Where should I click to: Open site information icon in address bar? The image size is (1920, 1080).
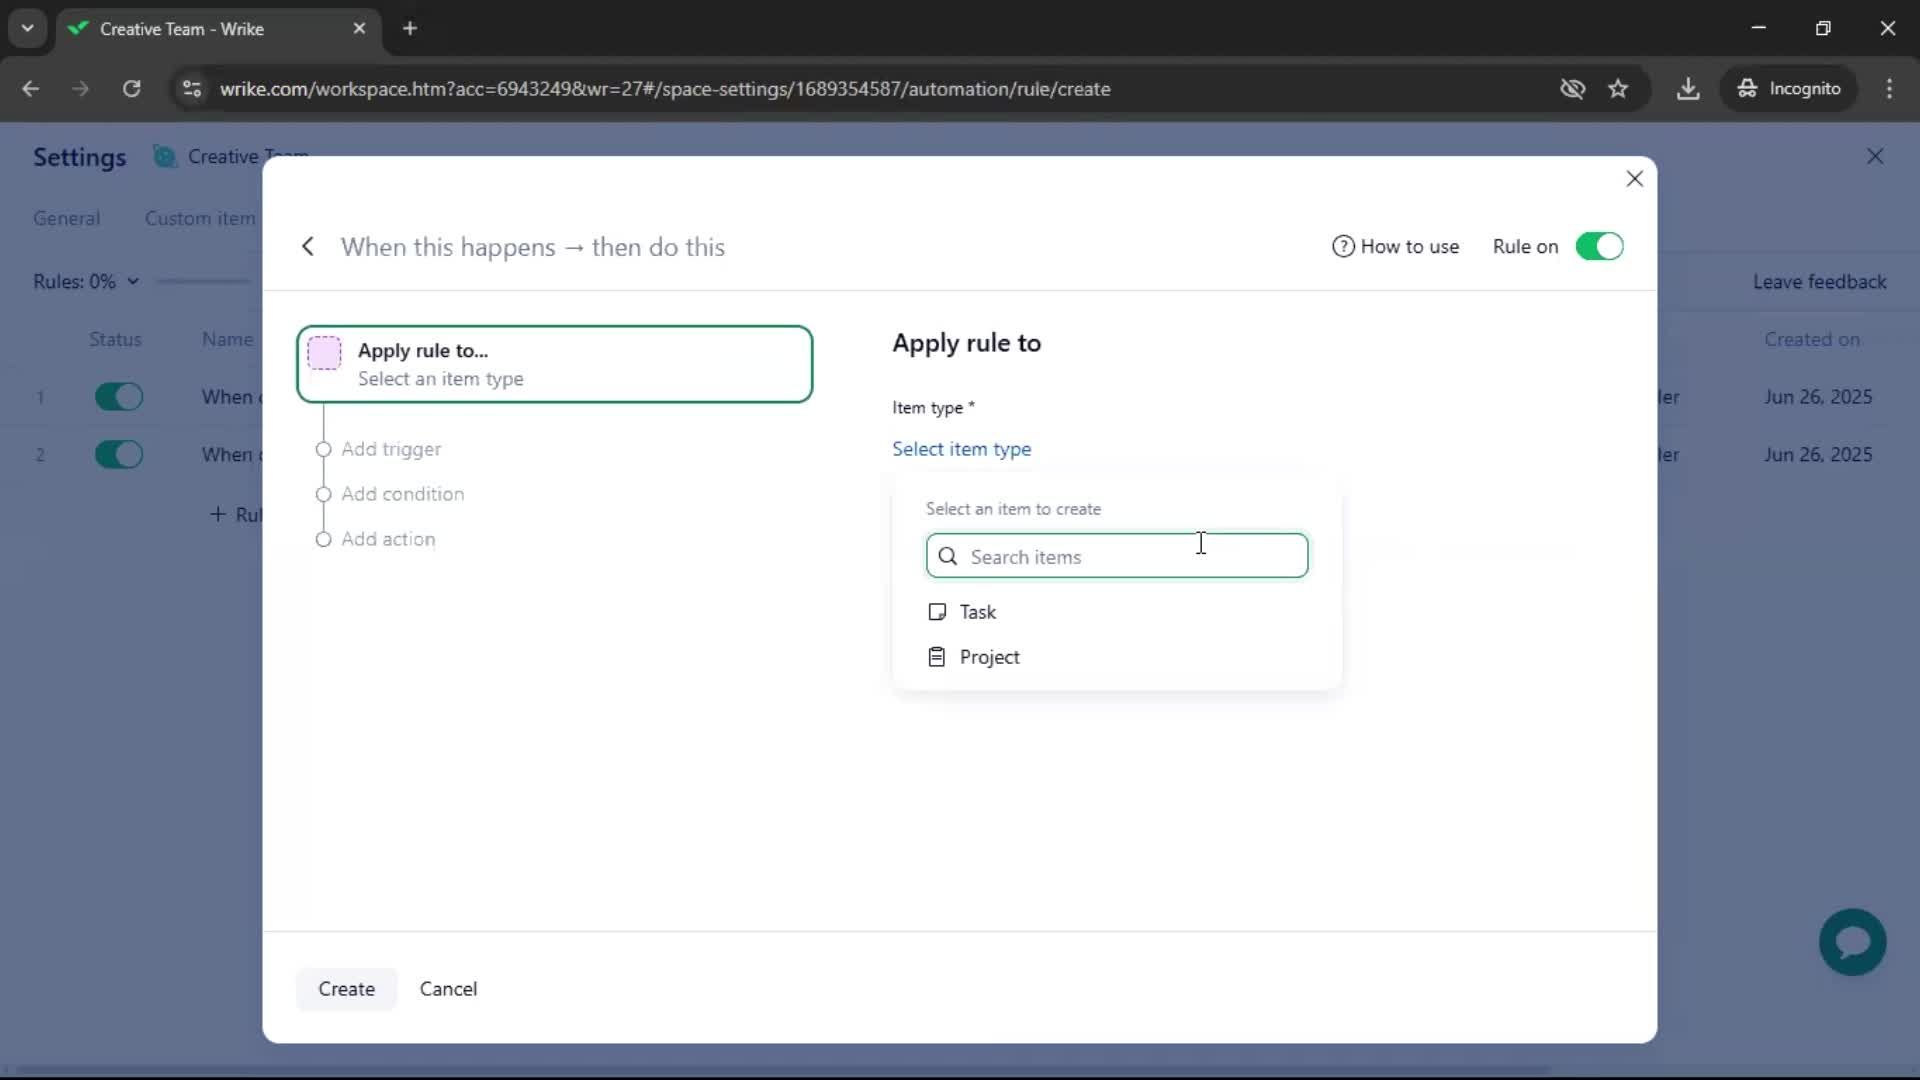[x=192, y=89]
